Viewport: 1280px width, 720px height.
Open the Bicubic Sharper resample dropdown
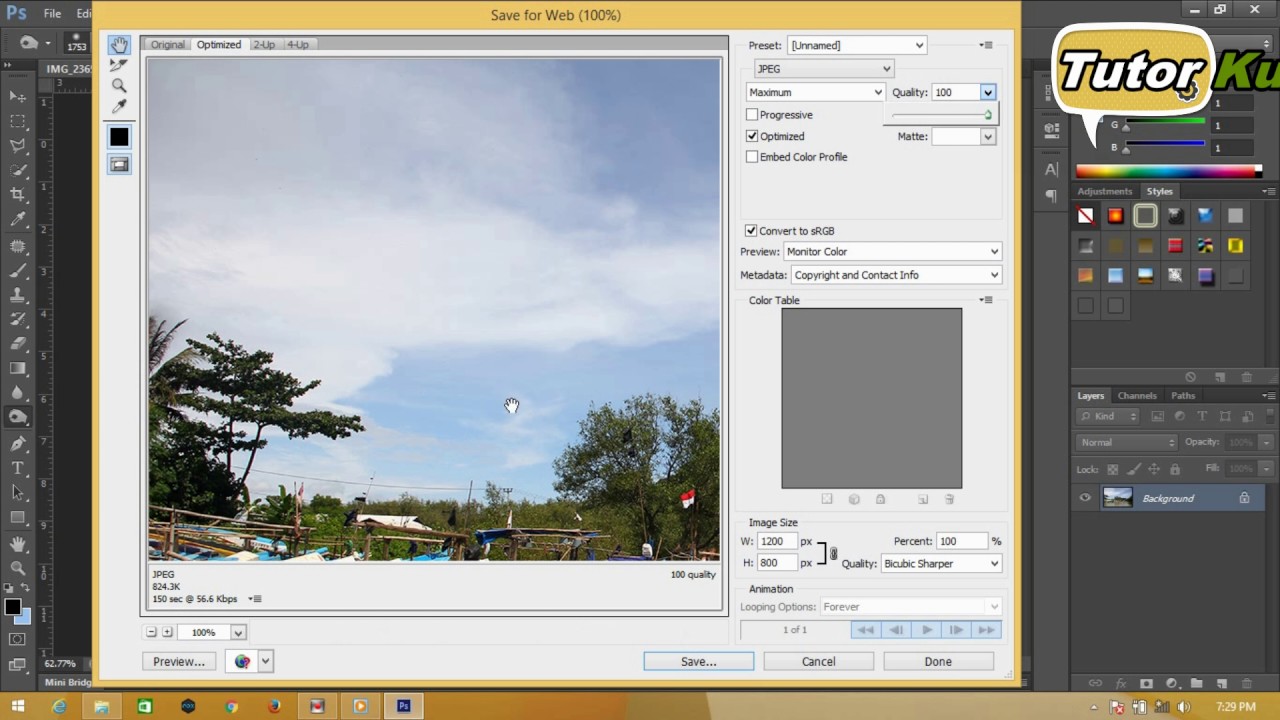point(941,564)
